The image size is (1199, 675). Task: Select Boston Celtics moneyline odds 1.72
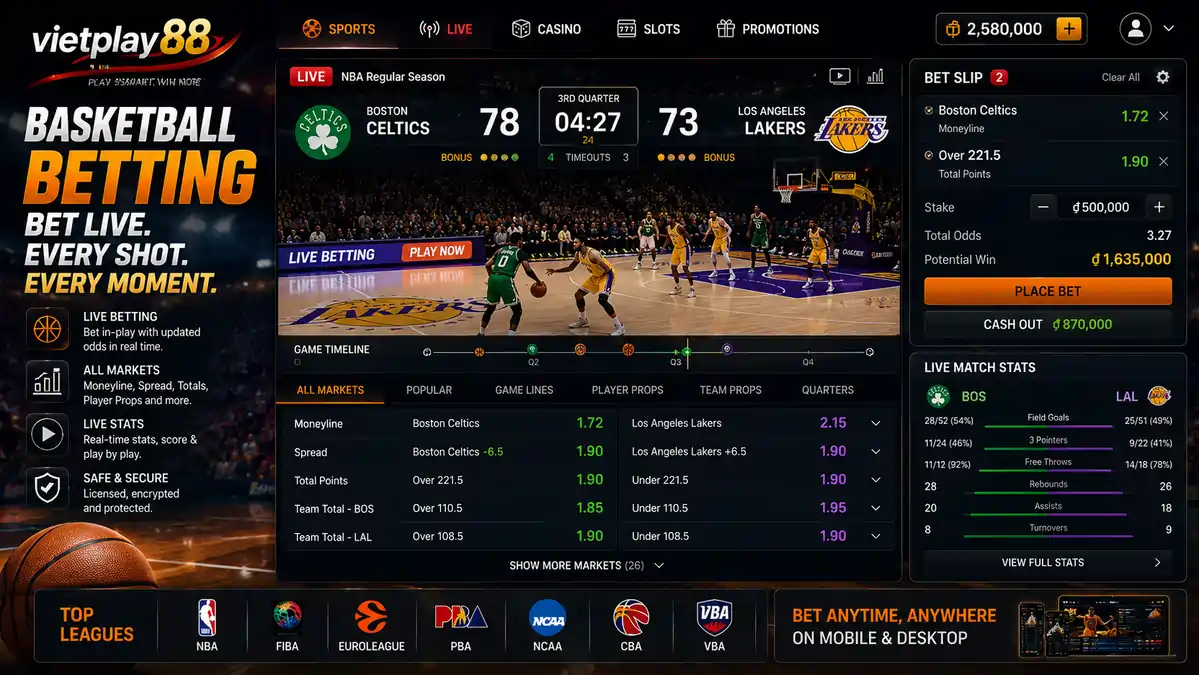(590, 423)
